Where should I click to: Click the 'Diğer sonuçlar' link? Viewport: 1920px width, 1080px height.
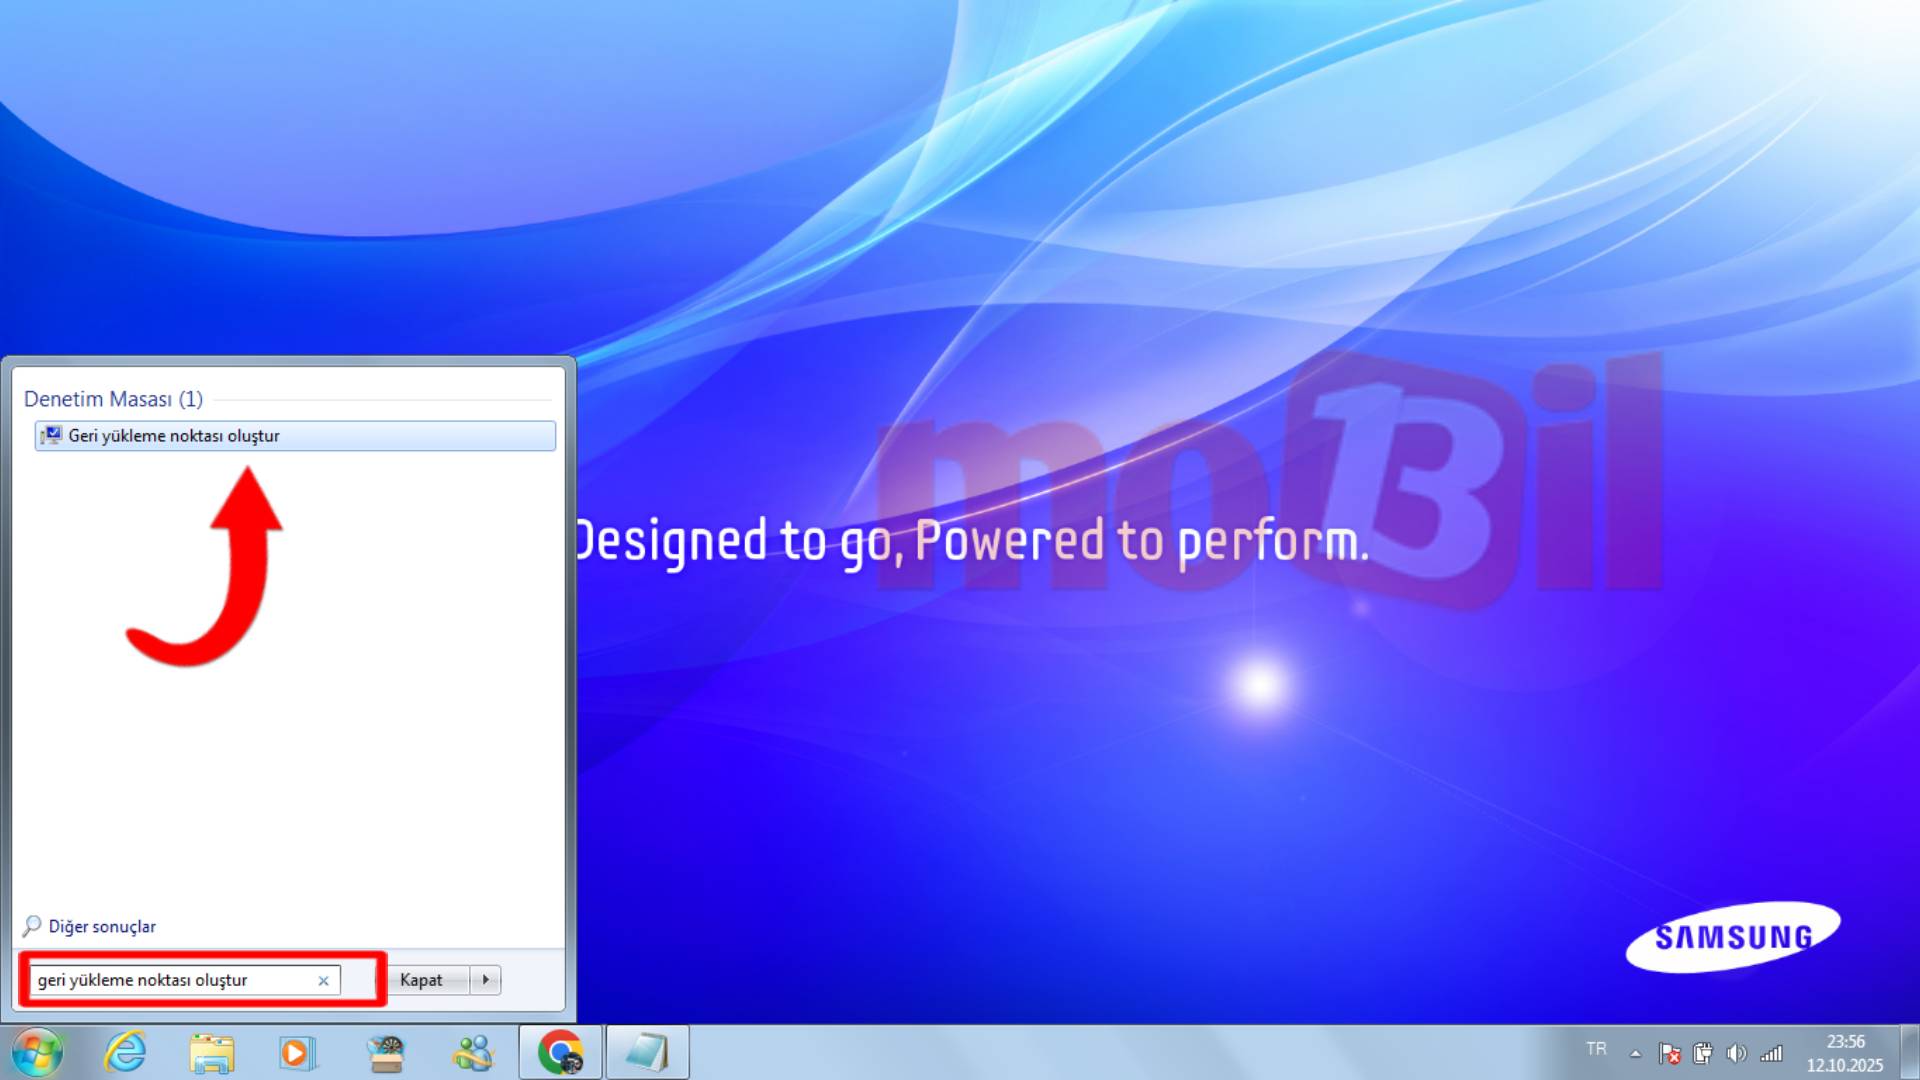pyautogui.click(x=101, y=927)
